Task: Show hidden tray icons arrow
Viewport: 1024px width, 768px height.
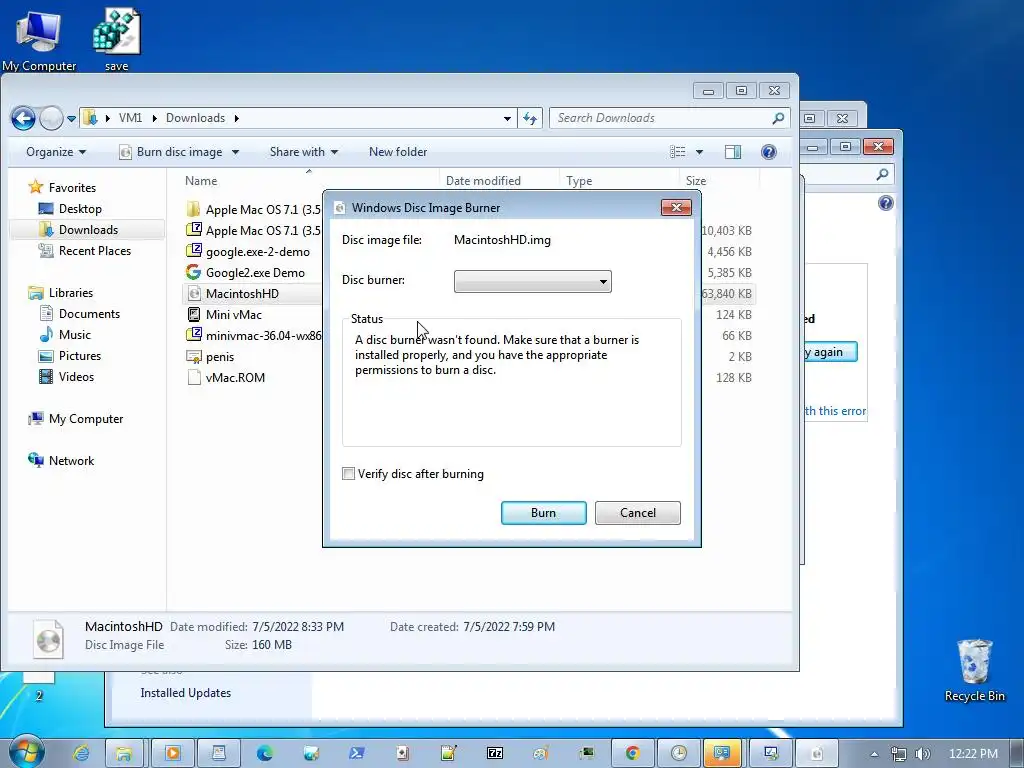Action: click(x=874, y=754)
